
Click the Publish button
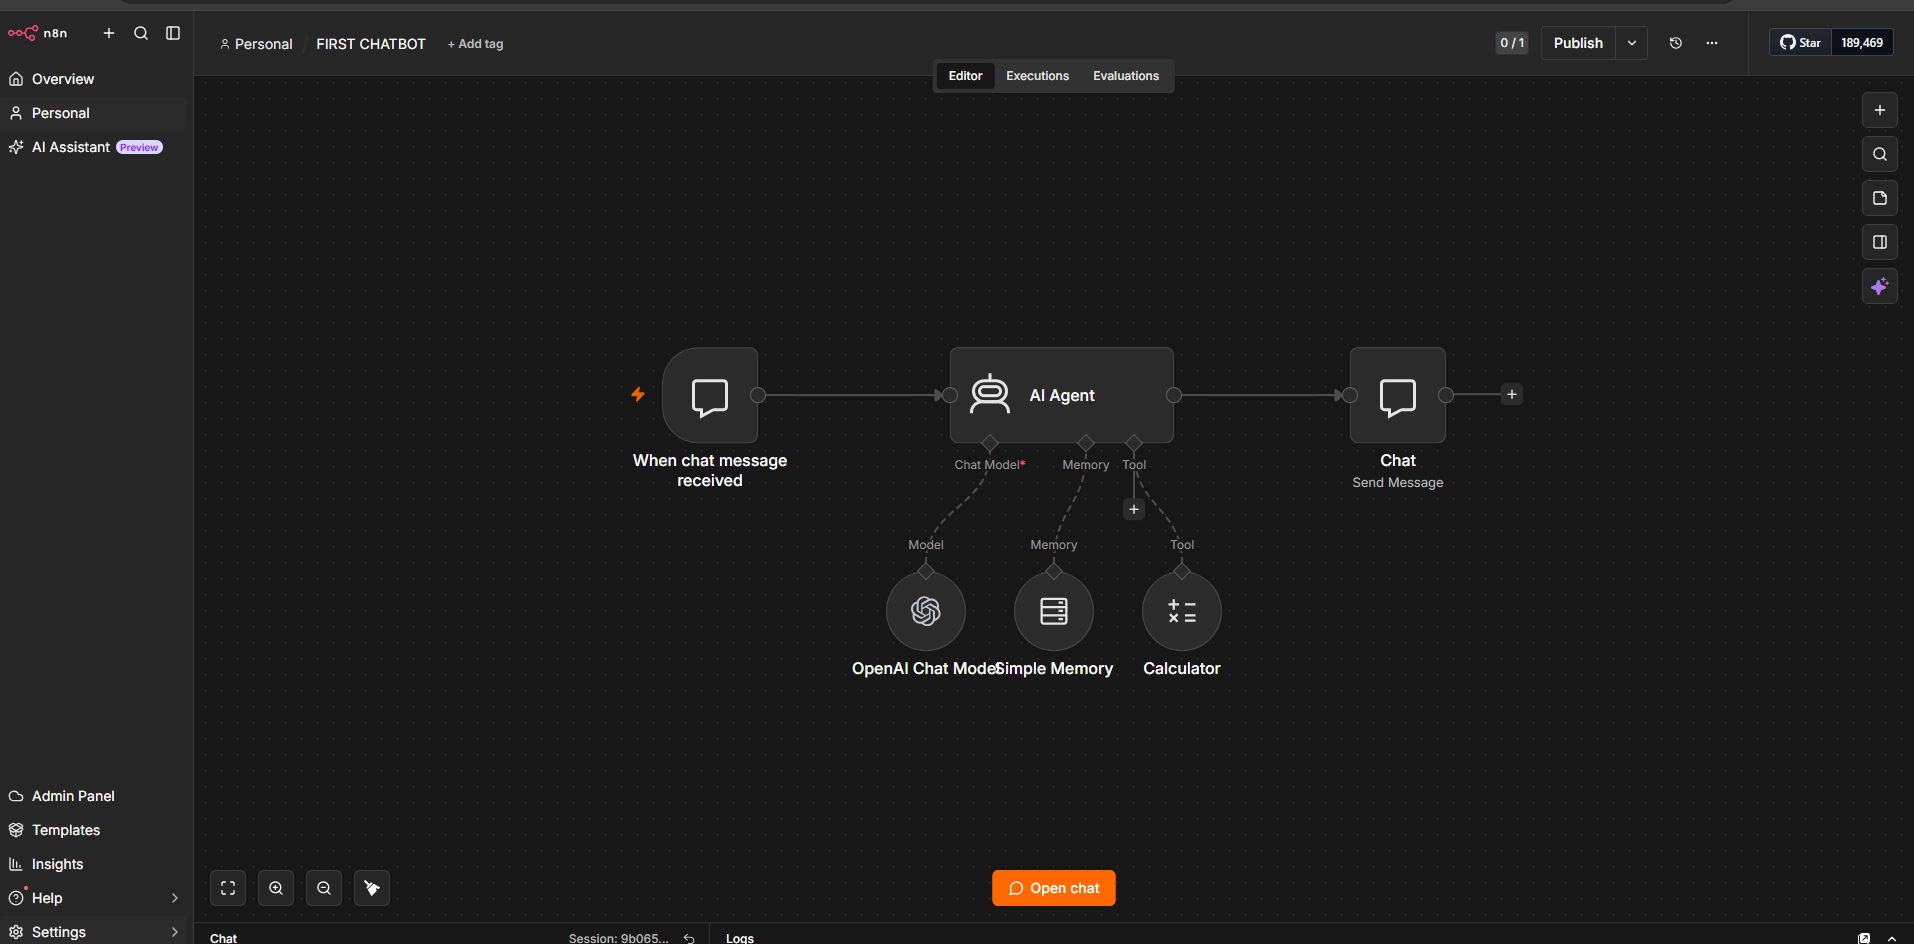click(1578, 43)
